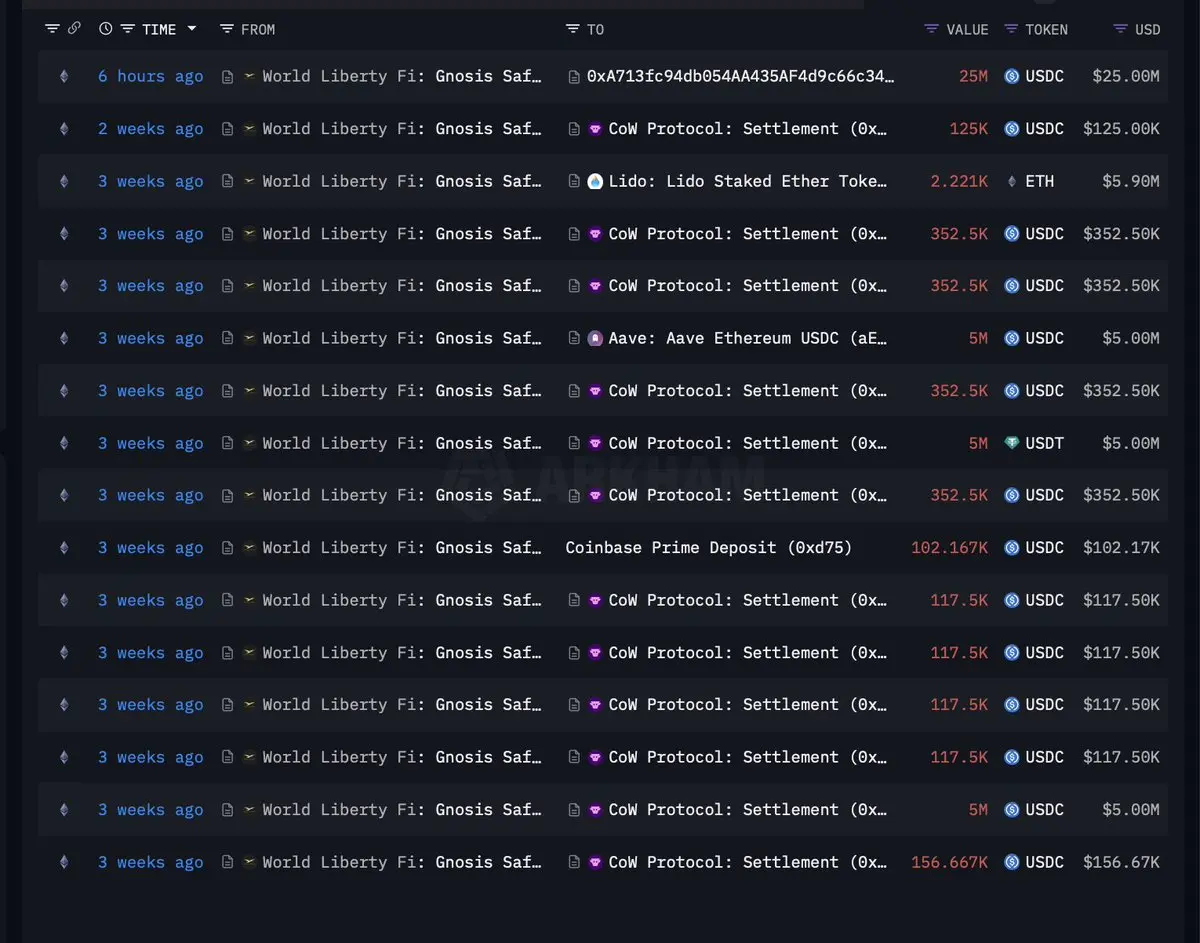Click USDC token icon in the 156.667K row
The width and height of the screenshot is (1200, 943).
tap(1011, 862)
